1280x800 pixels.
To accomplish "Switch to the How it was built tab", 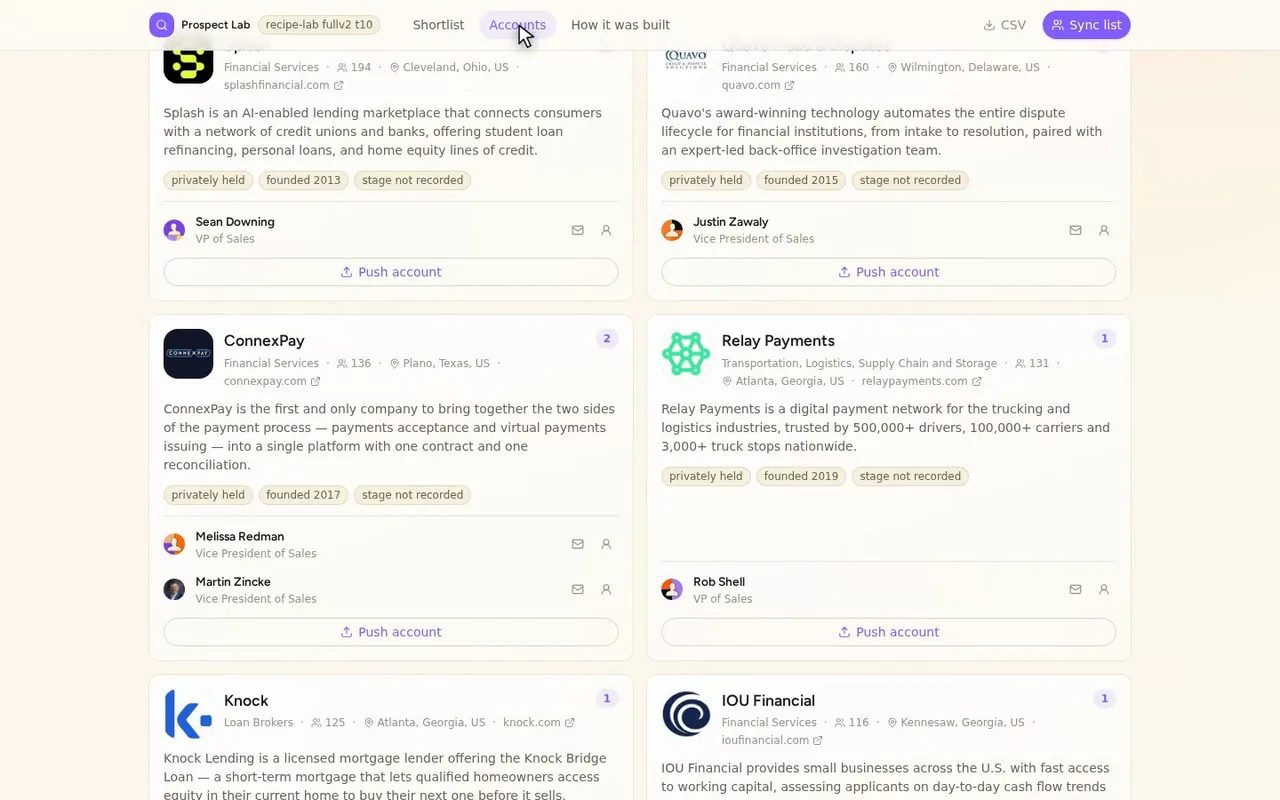I will click(620, 25).
